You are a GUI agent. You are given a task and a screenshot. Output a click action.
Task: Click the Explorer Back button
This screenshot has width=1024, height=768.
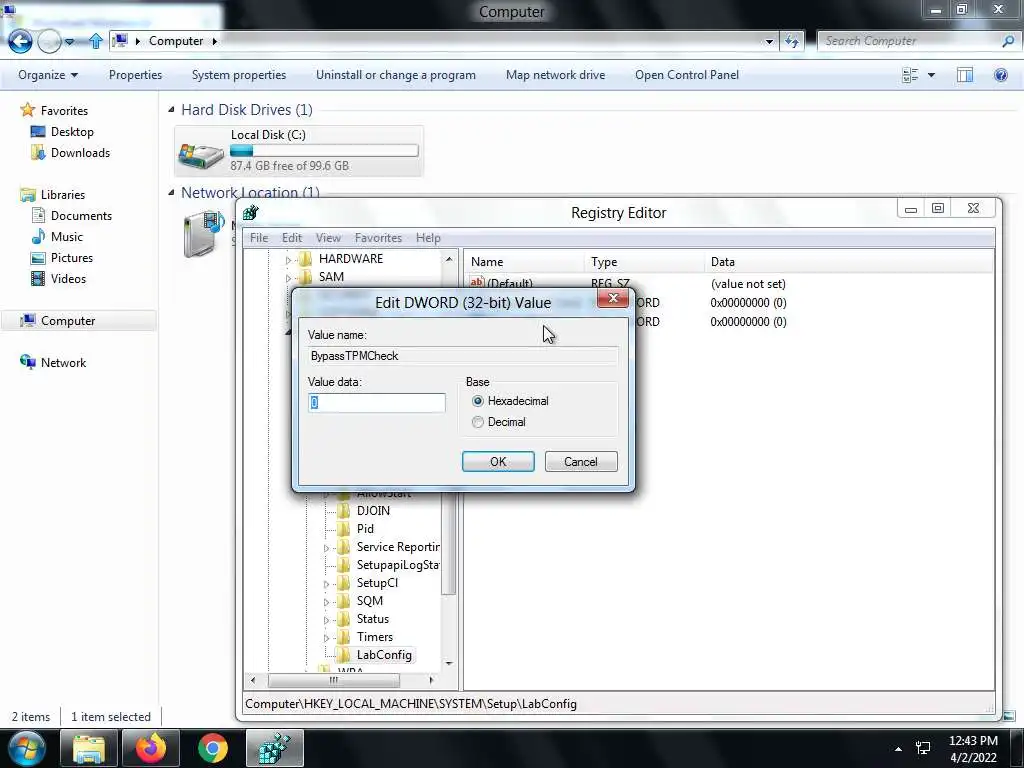click(x=20, y=41)
